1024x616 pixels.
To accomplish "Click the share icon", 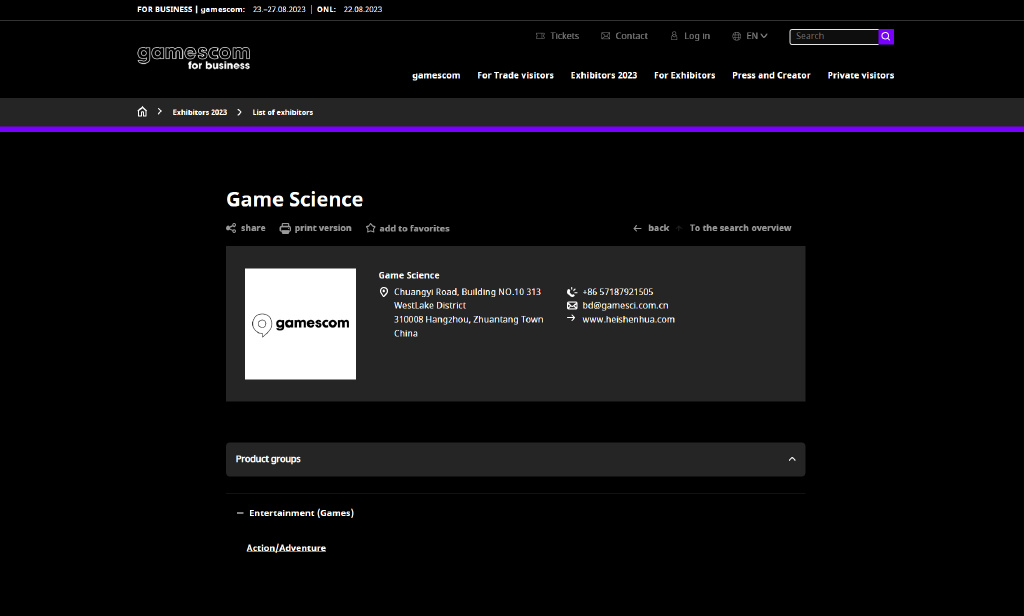I will [x=231, y=228].
